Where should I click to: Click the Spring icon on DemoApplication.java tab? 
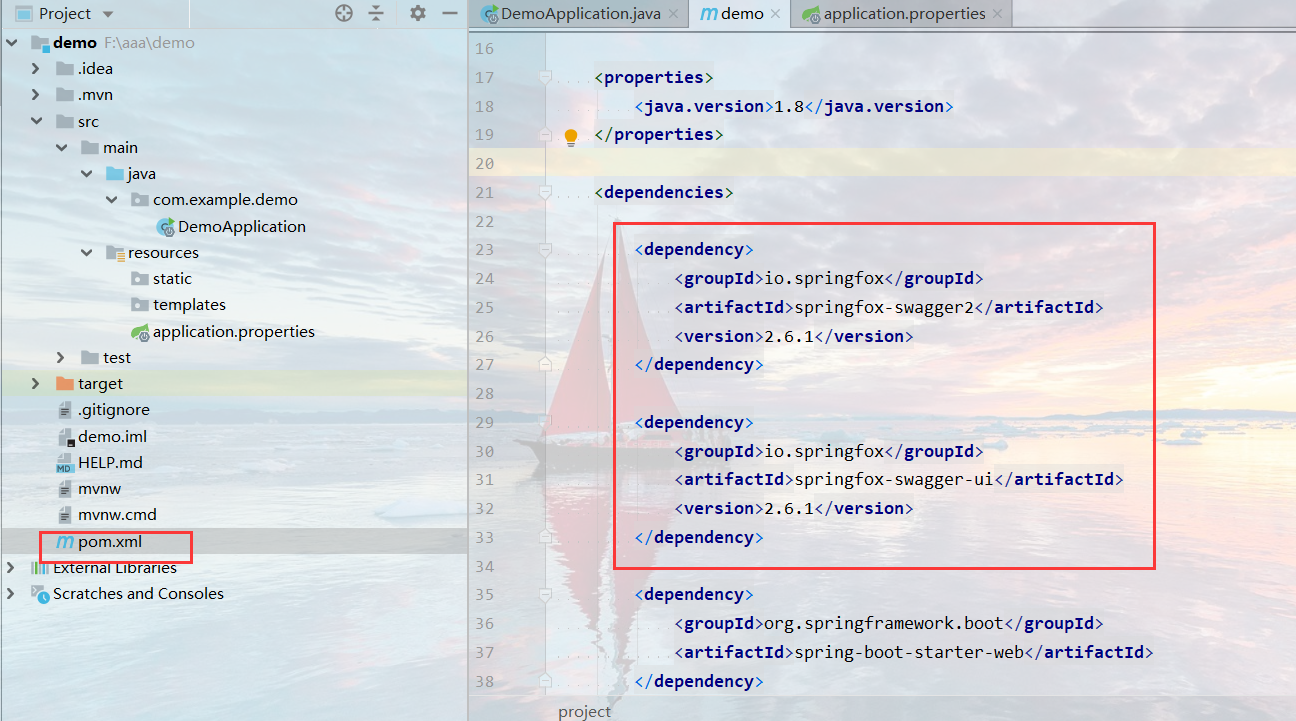point(492,14)
